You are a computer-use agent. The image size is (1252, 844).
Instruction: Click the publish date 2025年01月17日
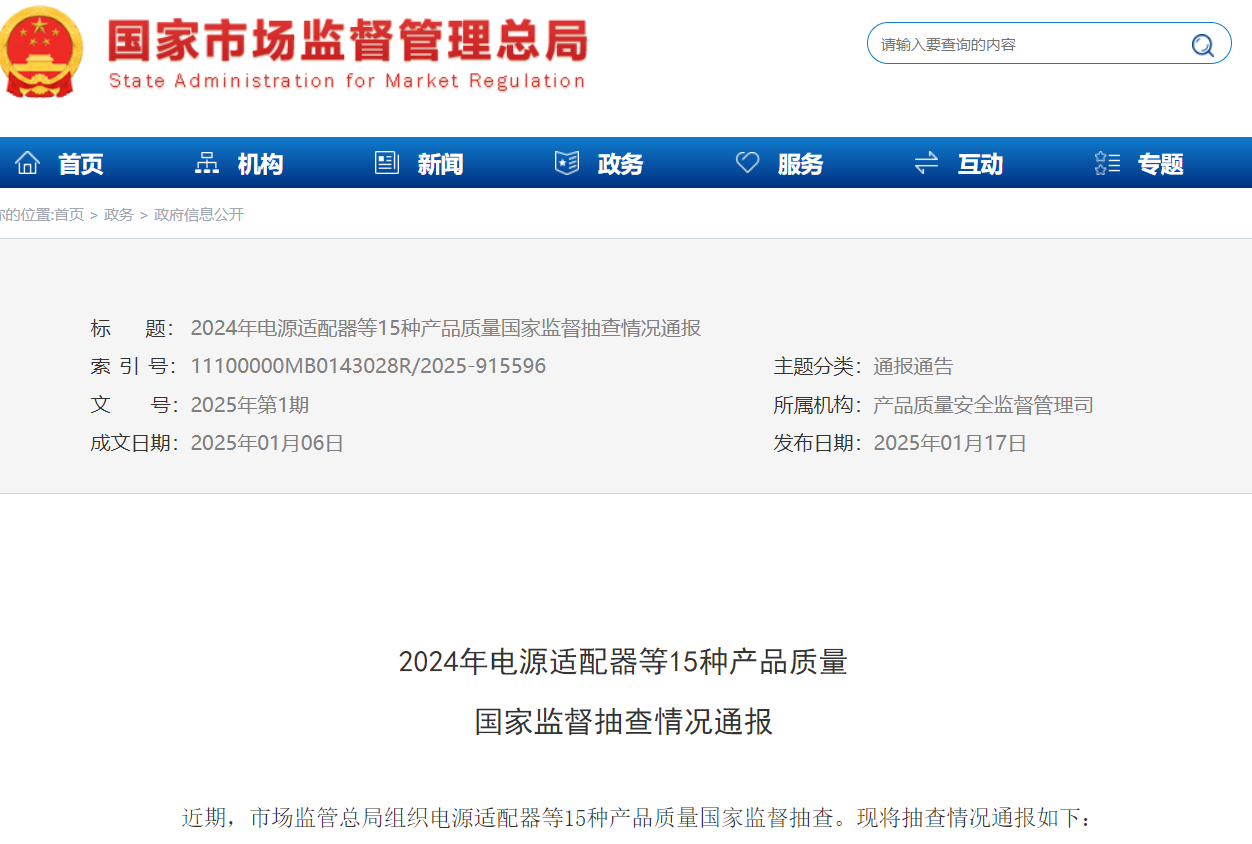click(x=950, y=443)
